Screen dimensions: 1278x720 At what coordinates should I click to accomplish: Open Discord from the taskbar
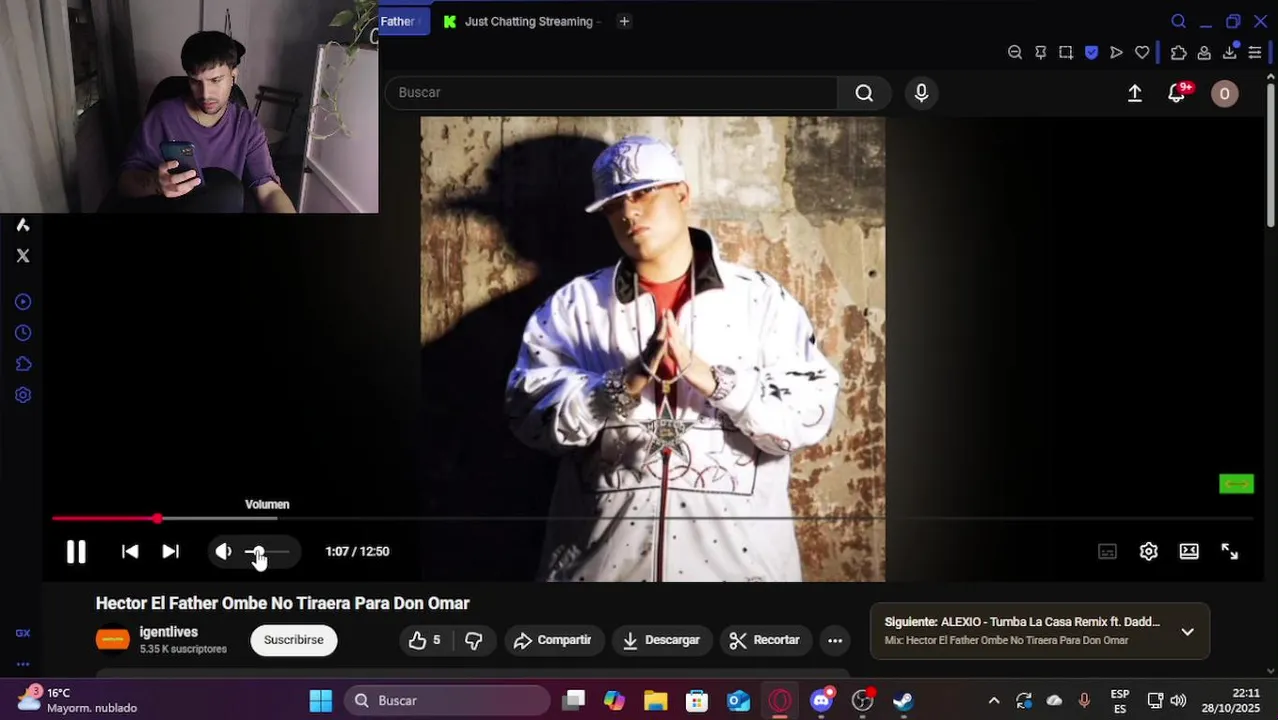[x=821, y=701]
